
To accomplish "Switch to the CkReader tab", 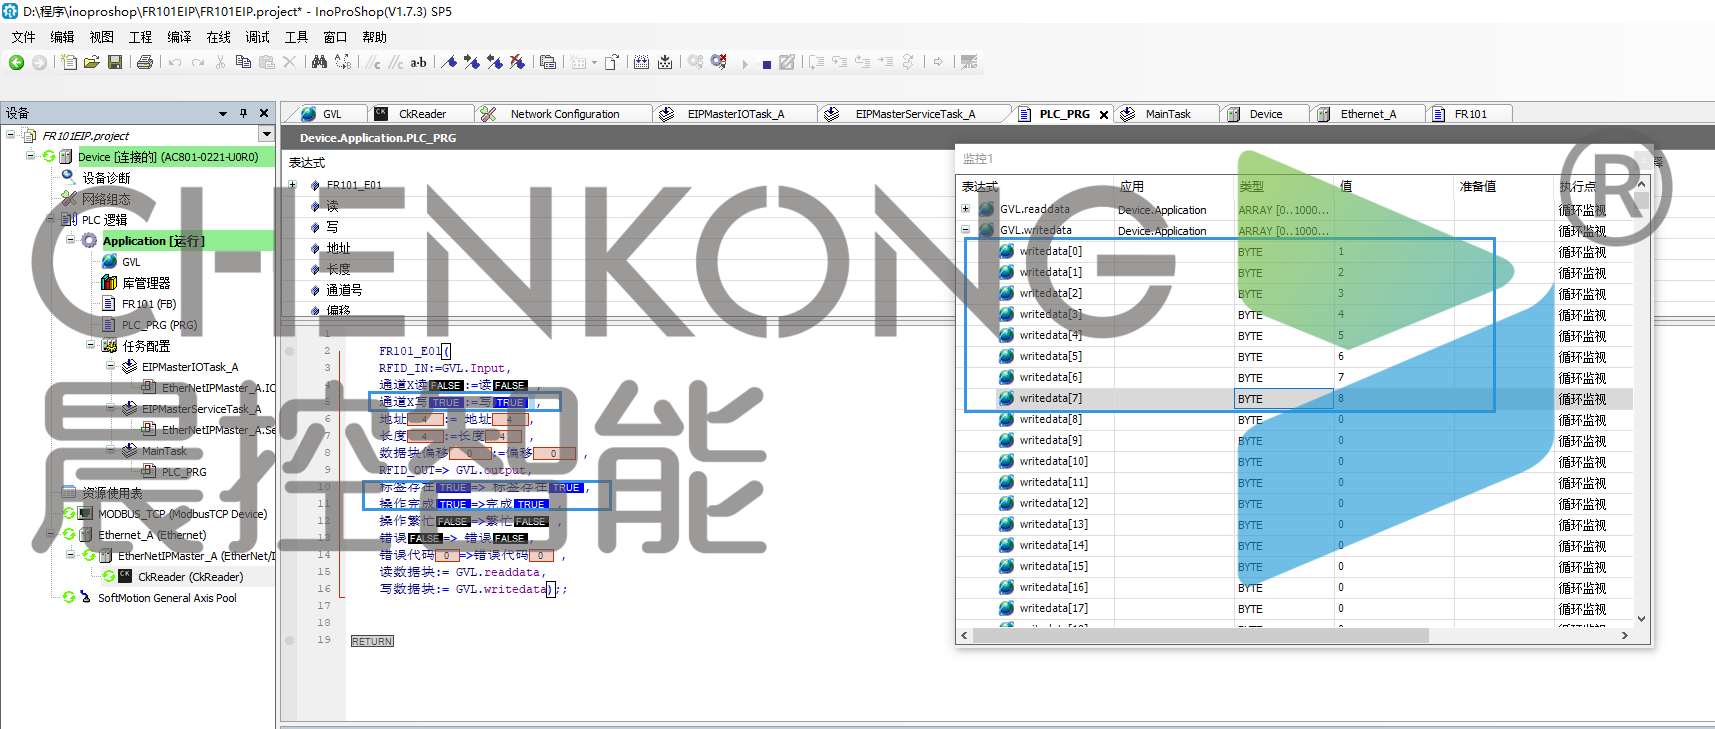I will (421, 114).
